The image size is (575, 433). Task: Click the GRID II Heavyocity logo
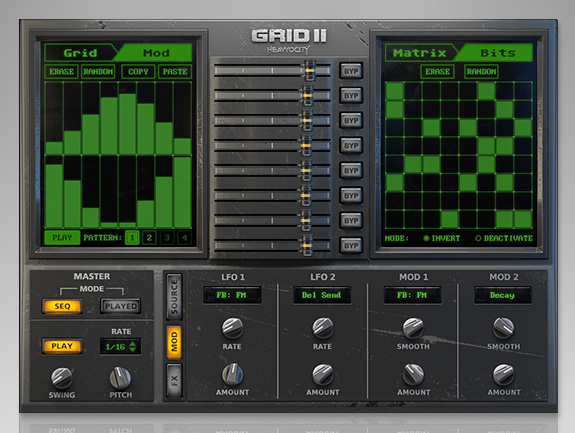pyautogui.click(x=289, y=41)
